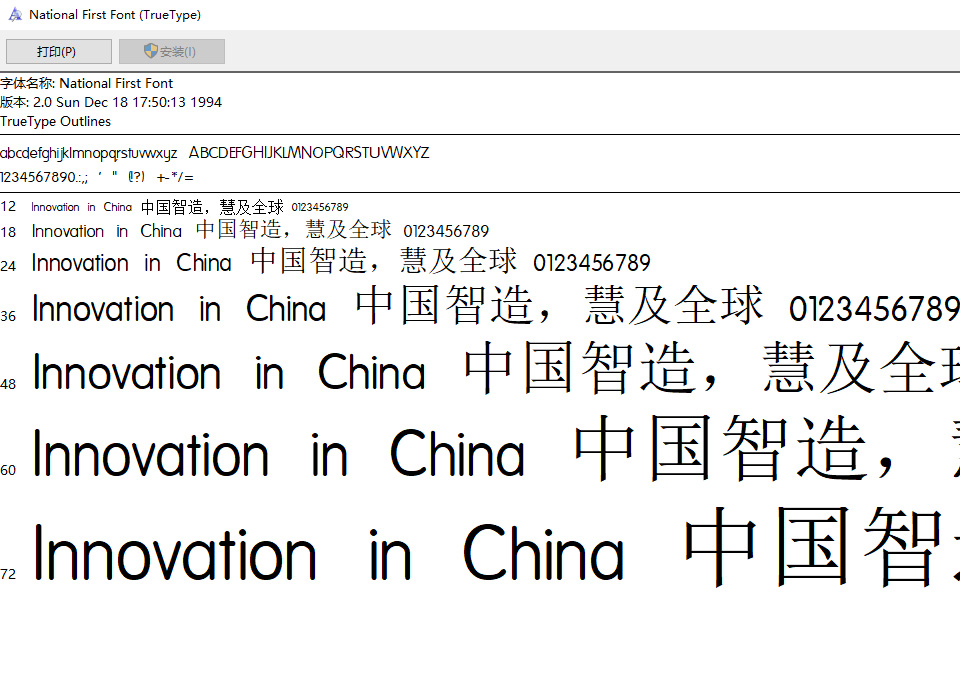Screen dimensions: 960x700
Task: Click the "TrueType Outlines" text
Action: (x=56, y=121)
